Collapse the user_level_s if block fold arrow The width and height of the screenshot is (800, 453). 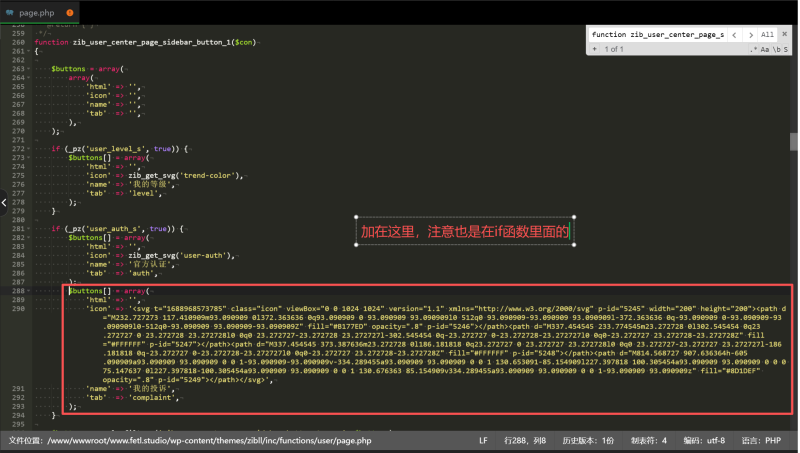coord(30,149)
